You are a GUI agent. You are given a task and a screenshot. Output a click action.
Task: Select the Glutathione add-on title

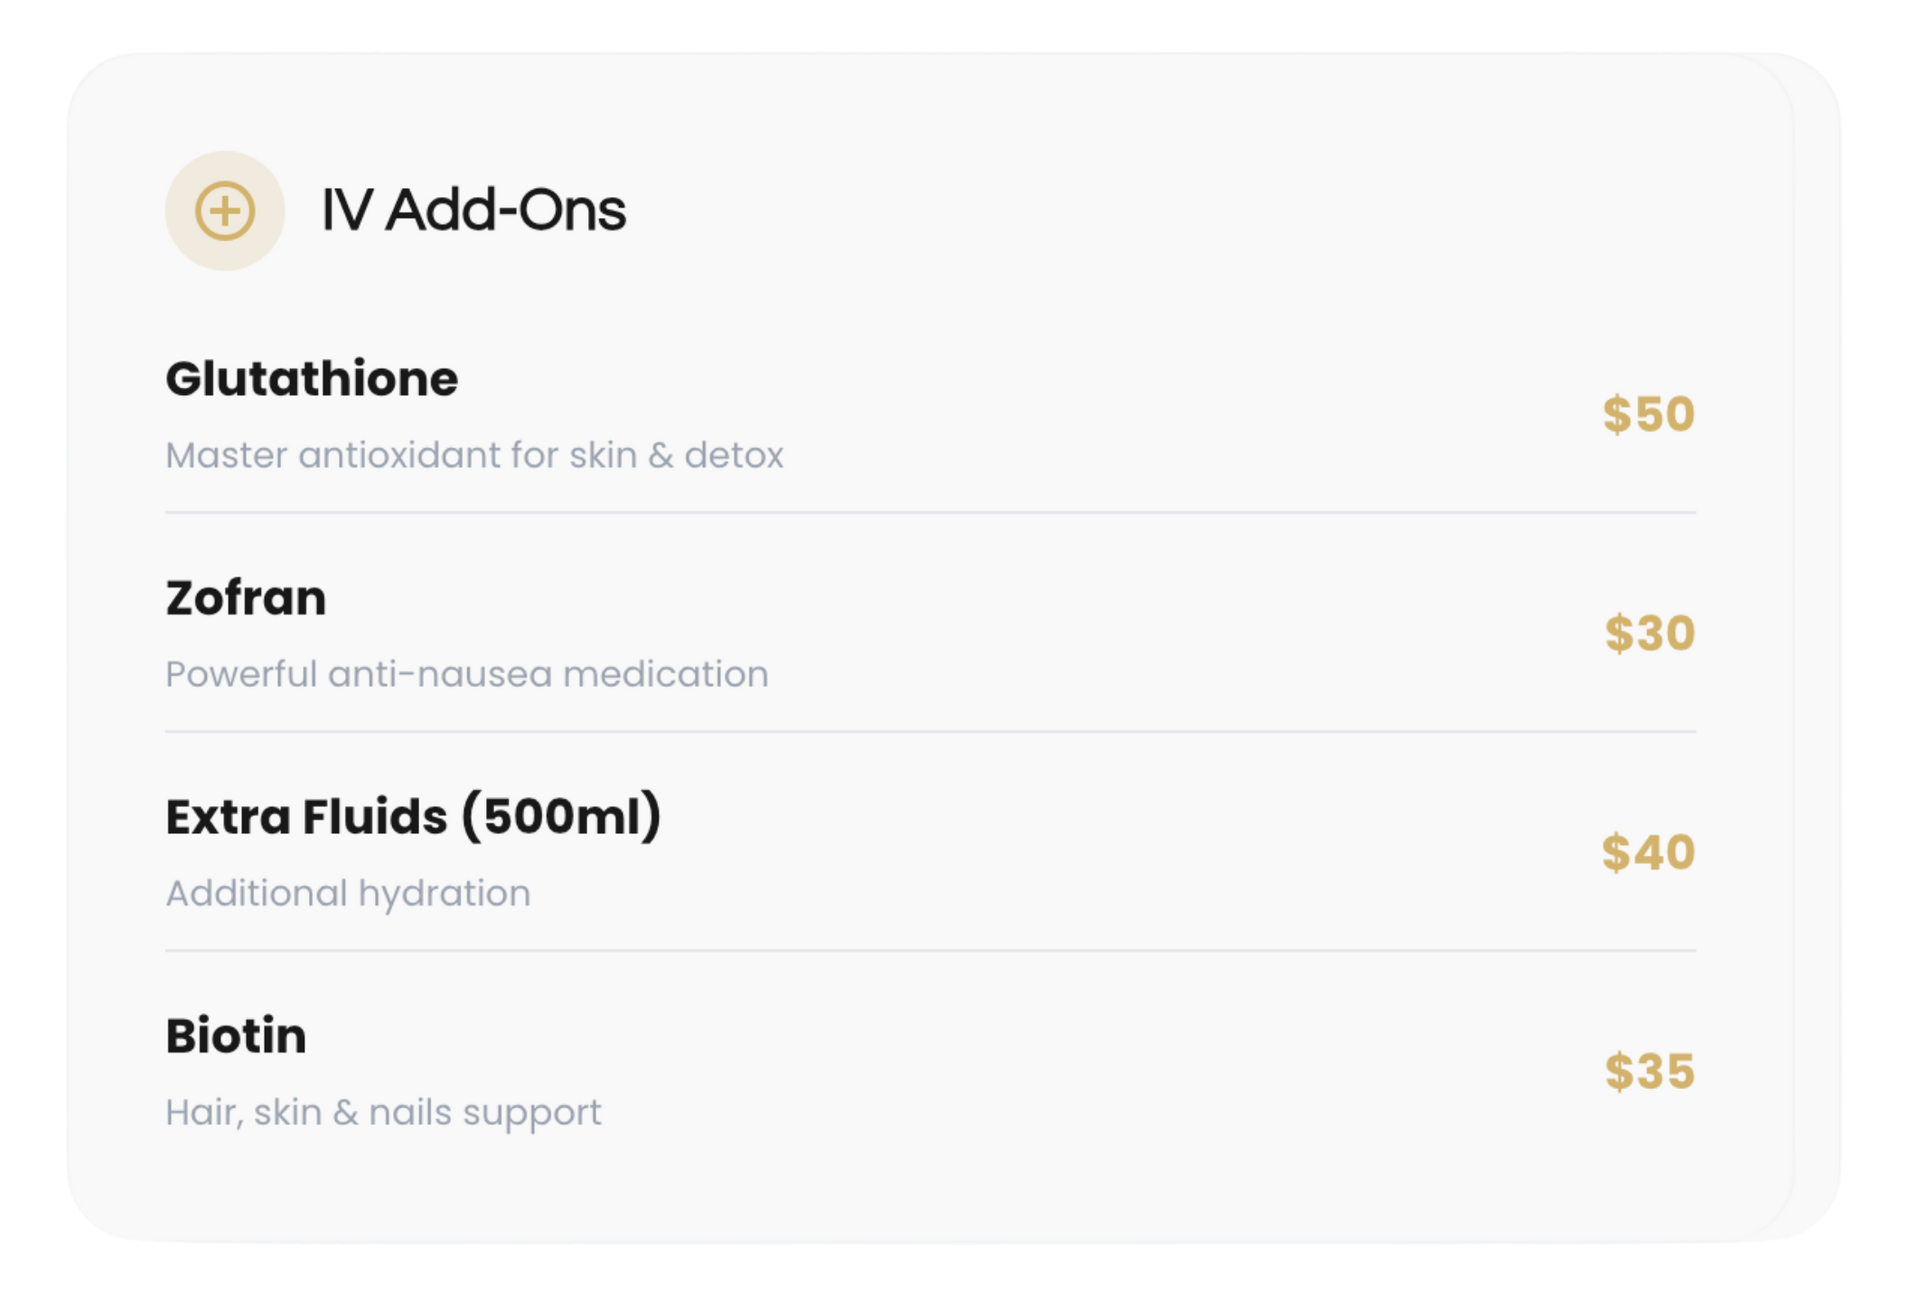[311, 379]
